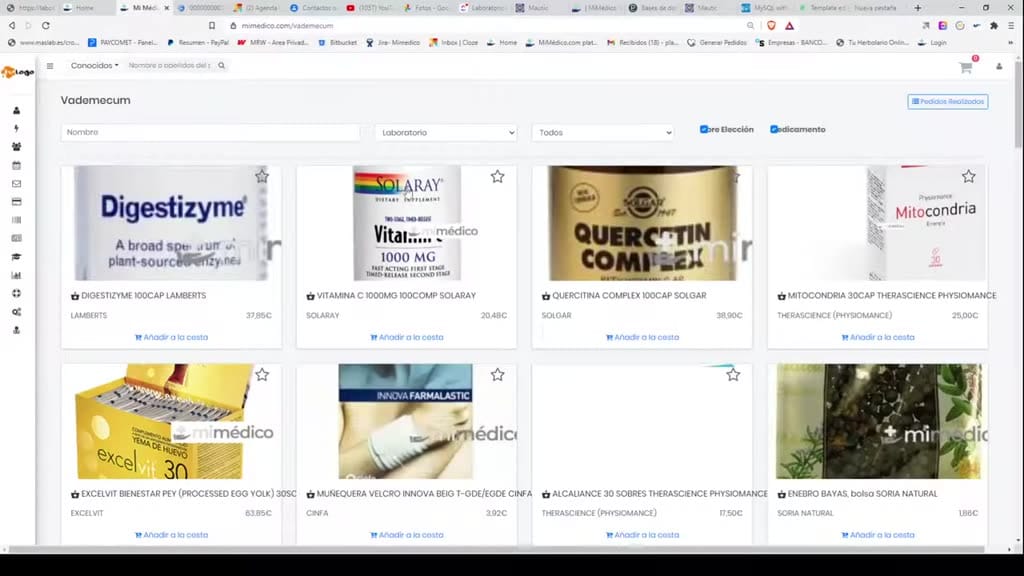Expand the Laboratorio dropdown
Viewport: 1024px width, 576px height.
pyautogui.click(x=446, y=133)
